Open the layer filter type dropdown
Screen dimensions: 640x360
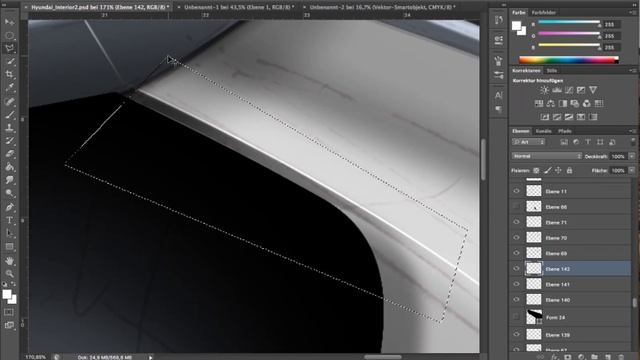[x=529, y=142]
